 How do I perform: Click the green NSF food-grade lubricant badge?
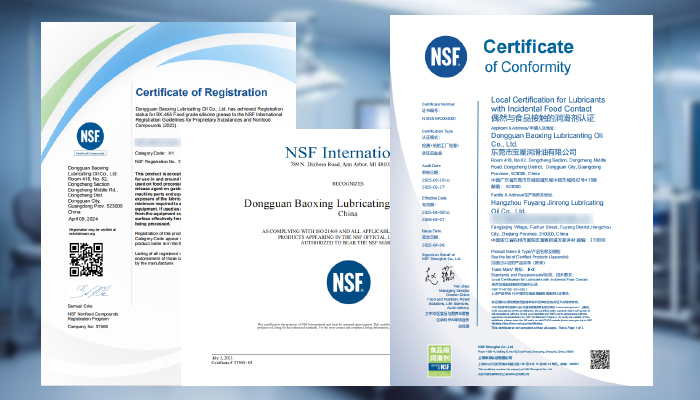click(439, 358)
